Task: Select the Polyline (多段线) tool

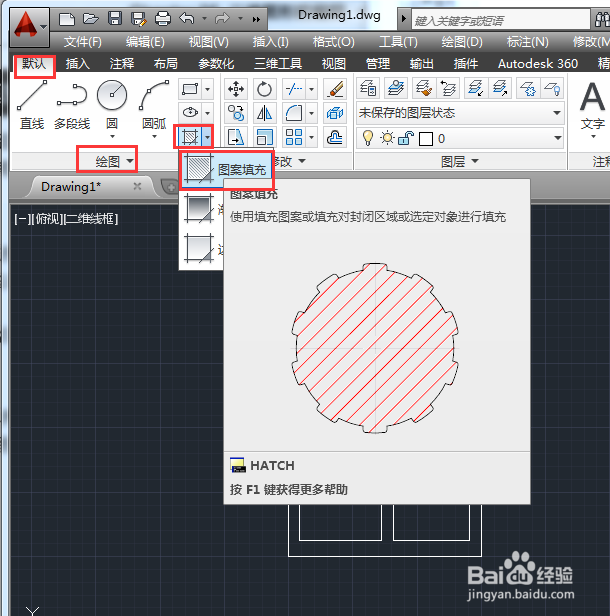Action: (72, 105)
